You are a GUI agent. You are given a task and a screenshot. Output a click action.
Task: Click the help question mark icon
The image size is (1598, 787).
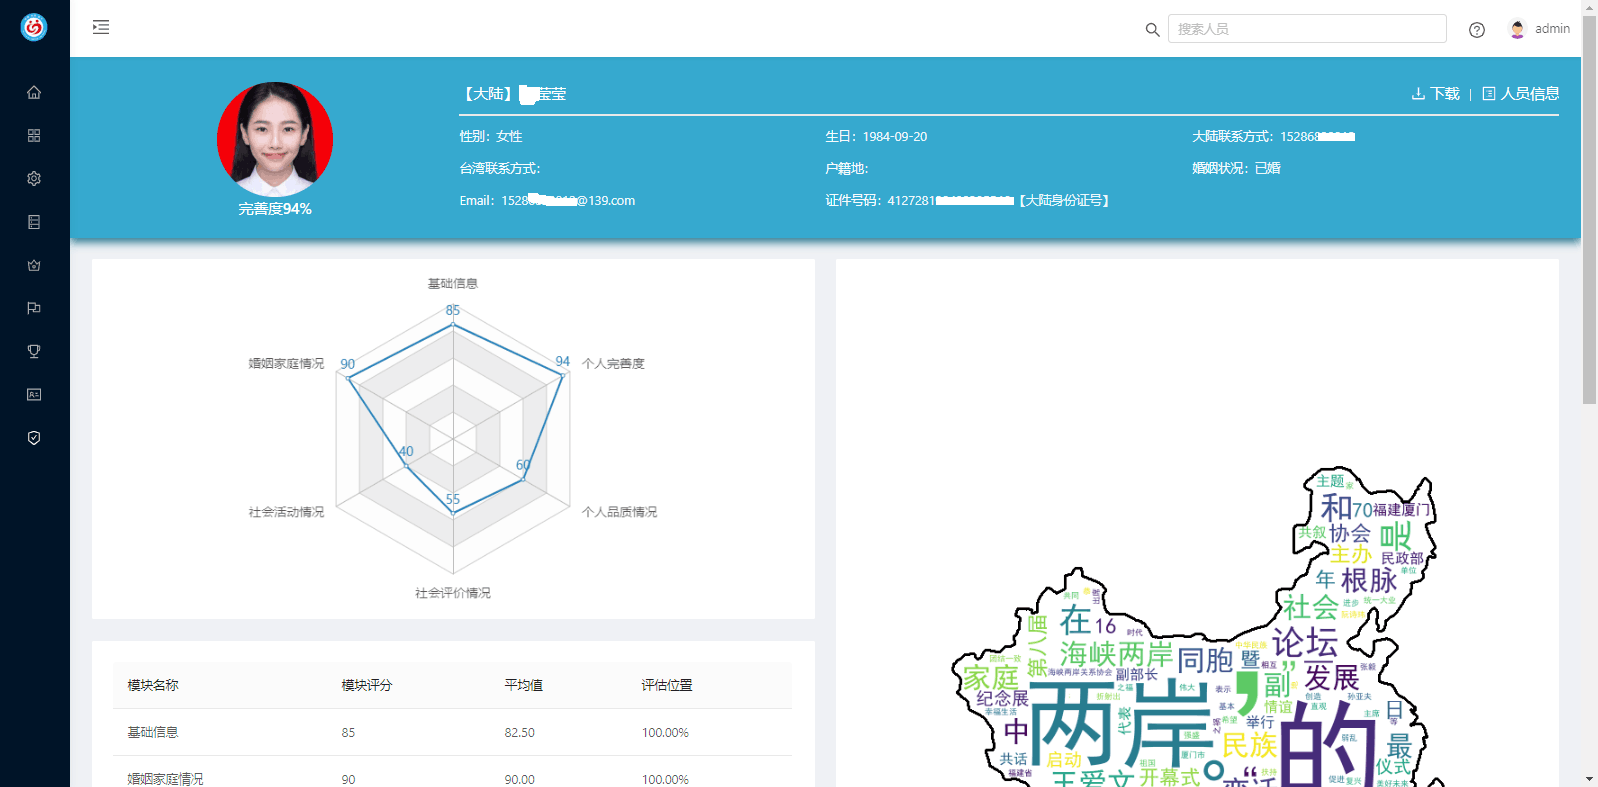point(1476,30)
